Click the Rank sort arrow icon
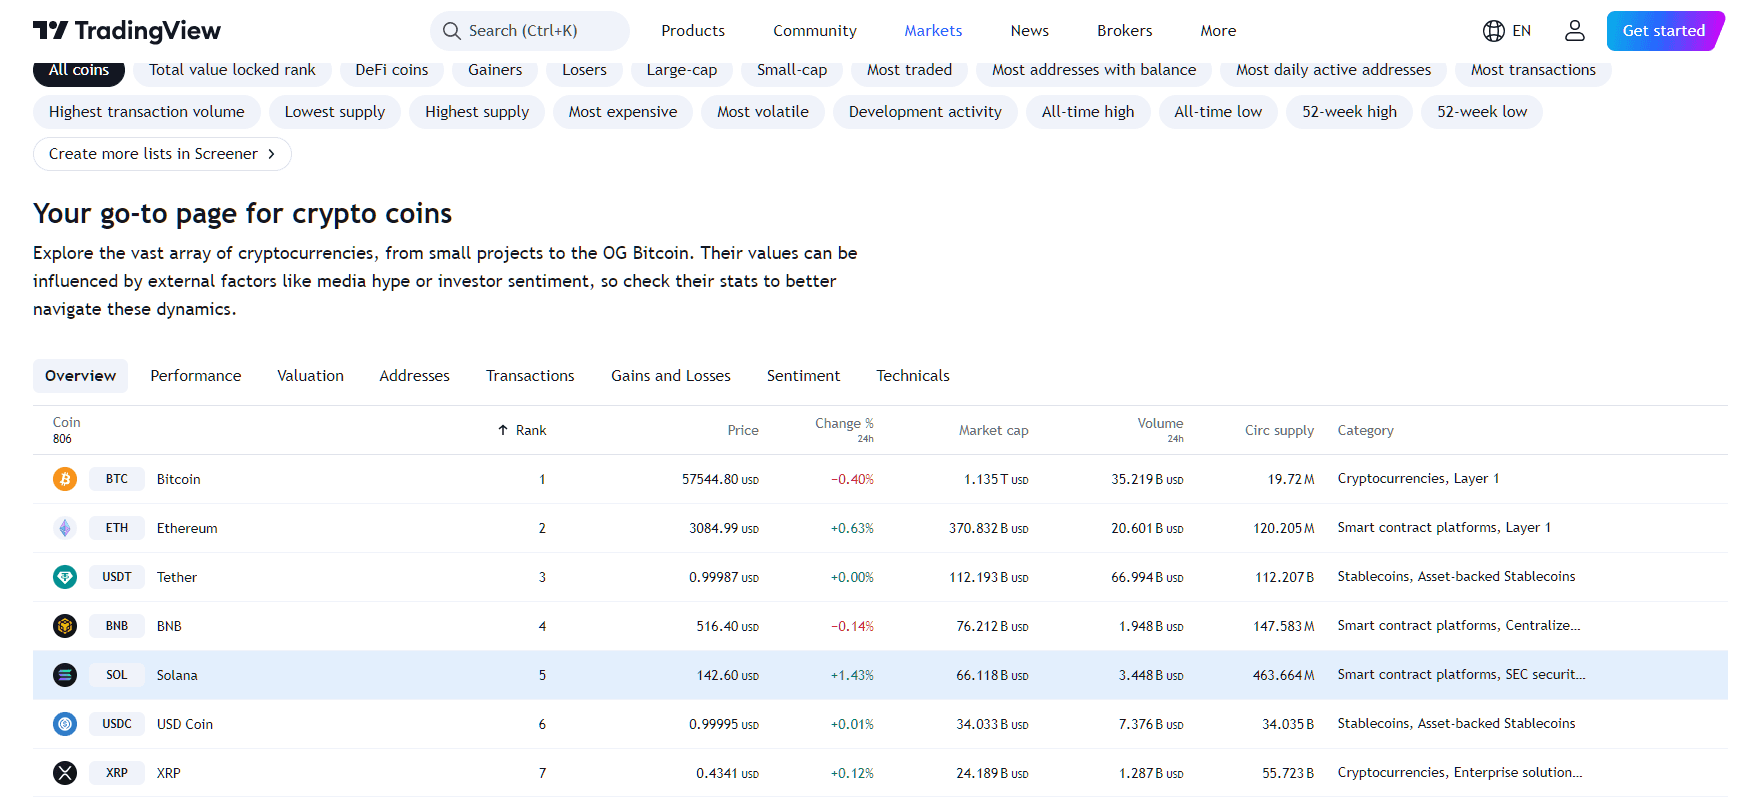 click(503, 430)
